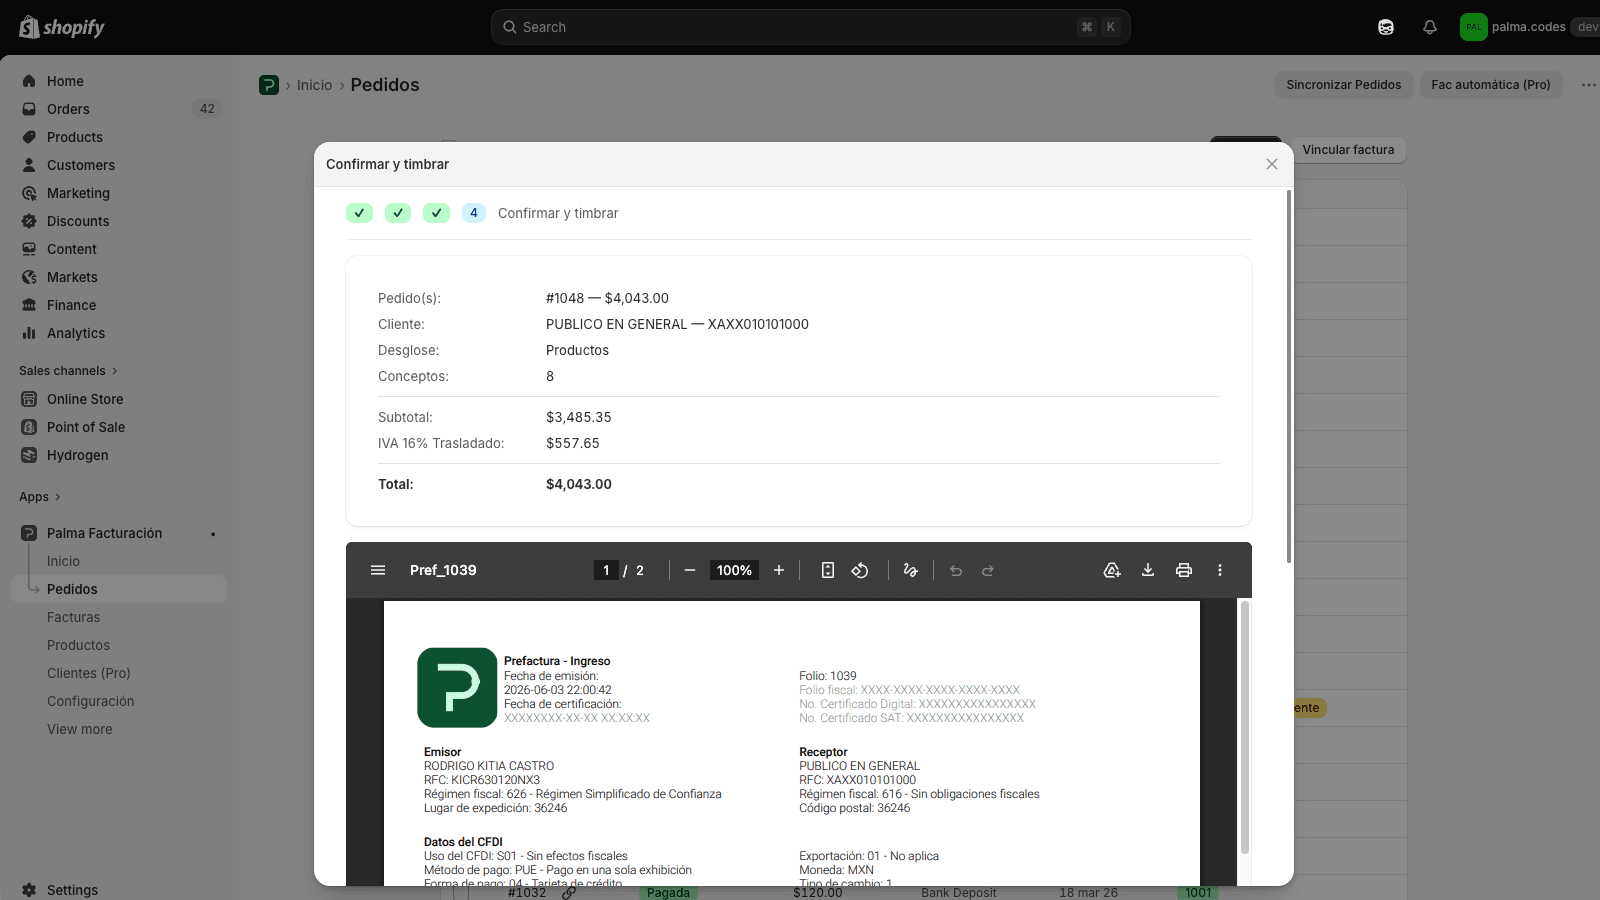This screenshot has width=1600, height=900.
Task: Close the Confirmar y timbrar dialog
Action: click(1272, 164)
